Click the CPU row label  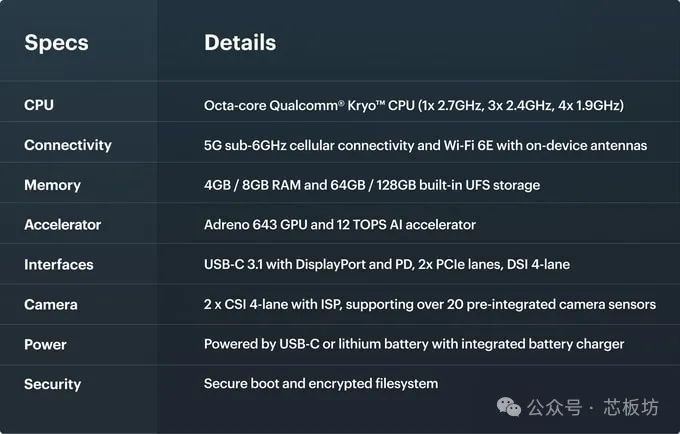pos(39,105)
